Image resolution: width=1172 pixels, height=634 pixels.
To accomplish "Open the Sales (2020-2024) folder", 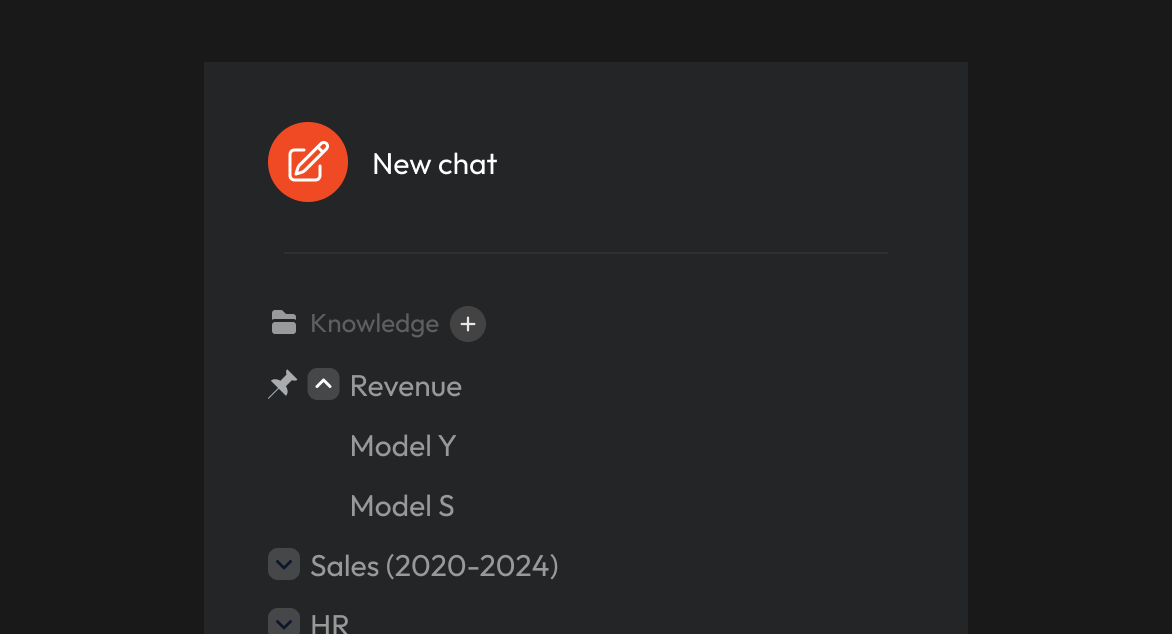I will [434, 566].
